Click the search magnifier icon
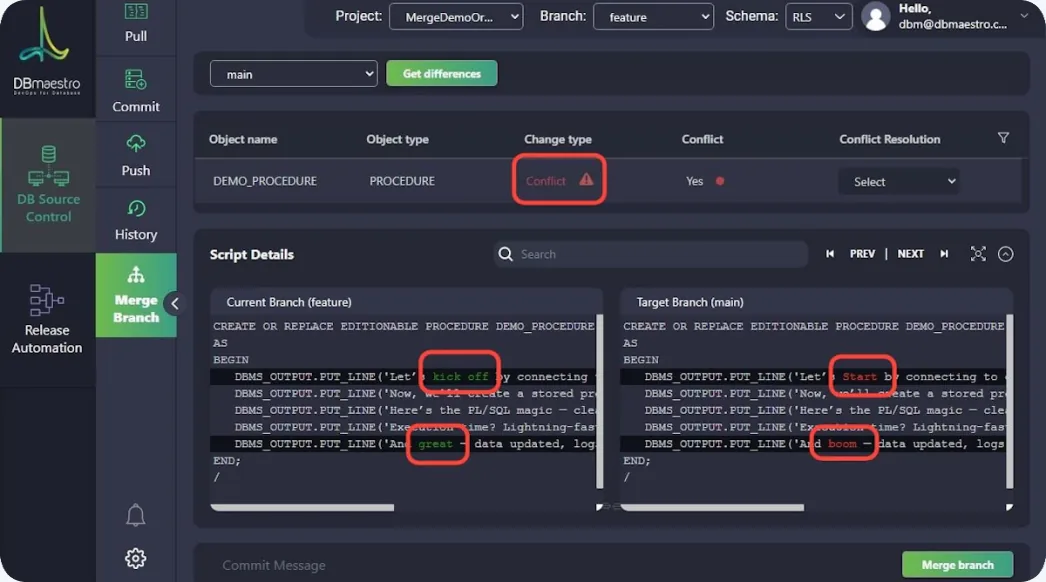This screenshot has height=582, width=1046. point(506,254)
